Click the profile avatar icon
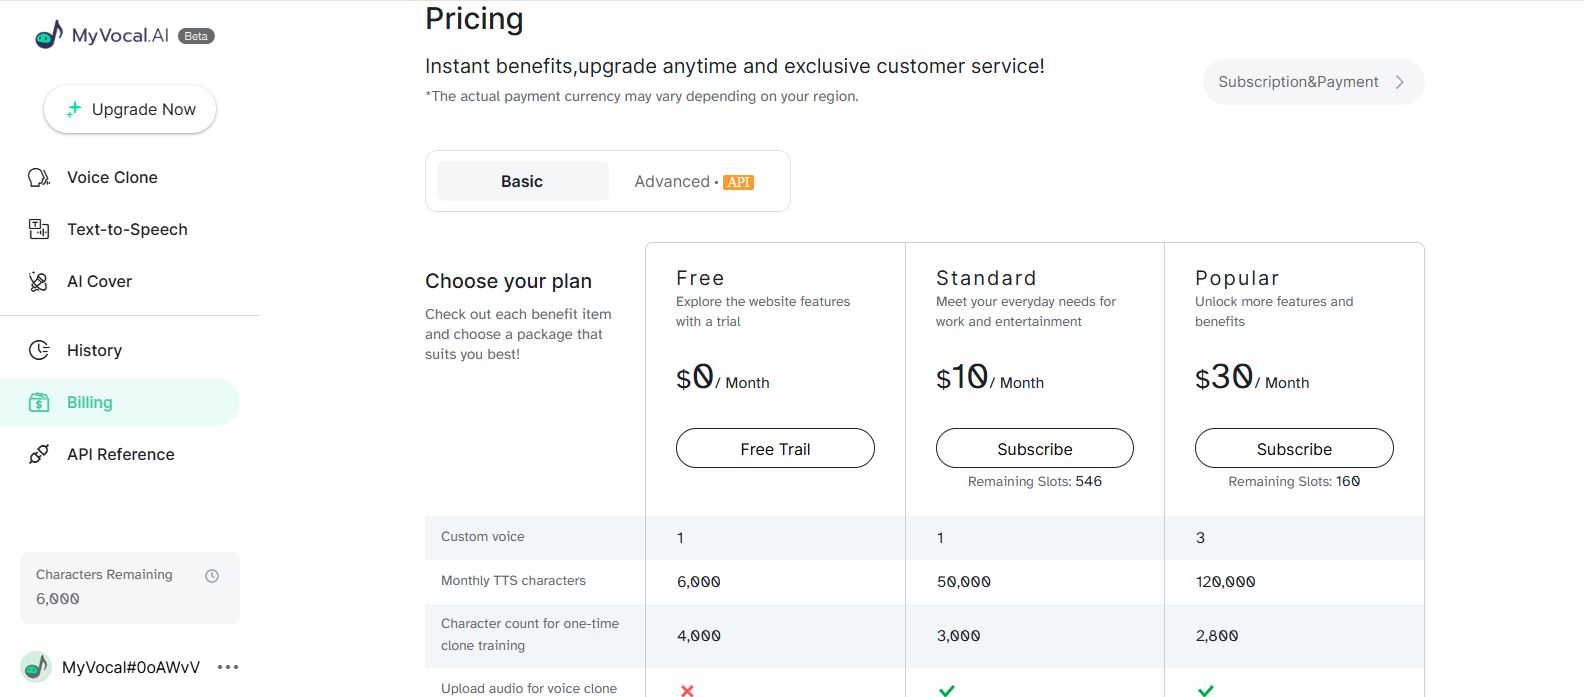Image resolution: width=1584 pixels, height=697 pixels. click(x=37, y=667)
